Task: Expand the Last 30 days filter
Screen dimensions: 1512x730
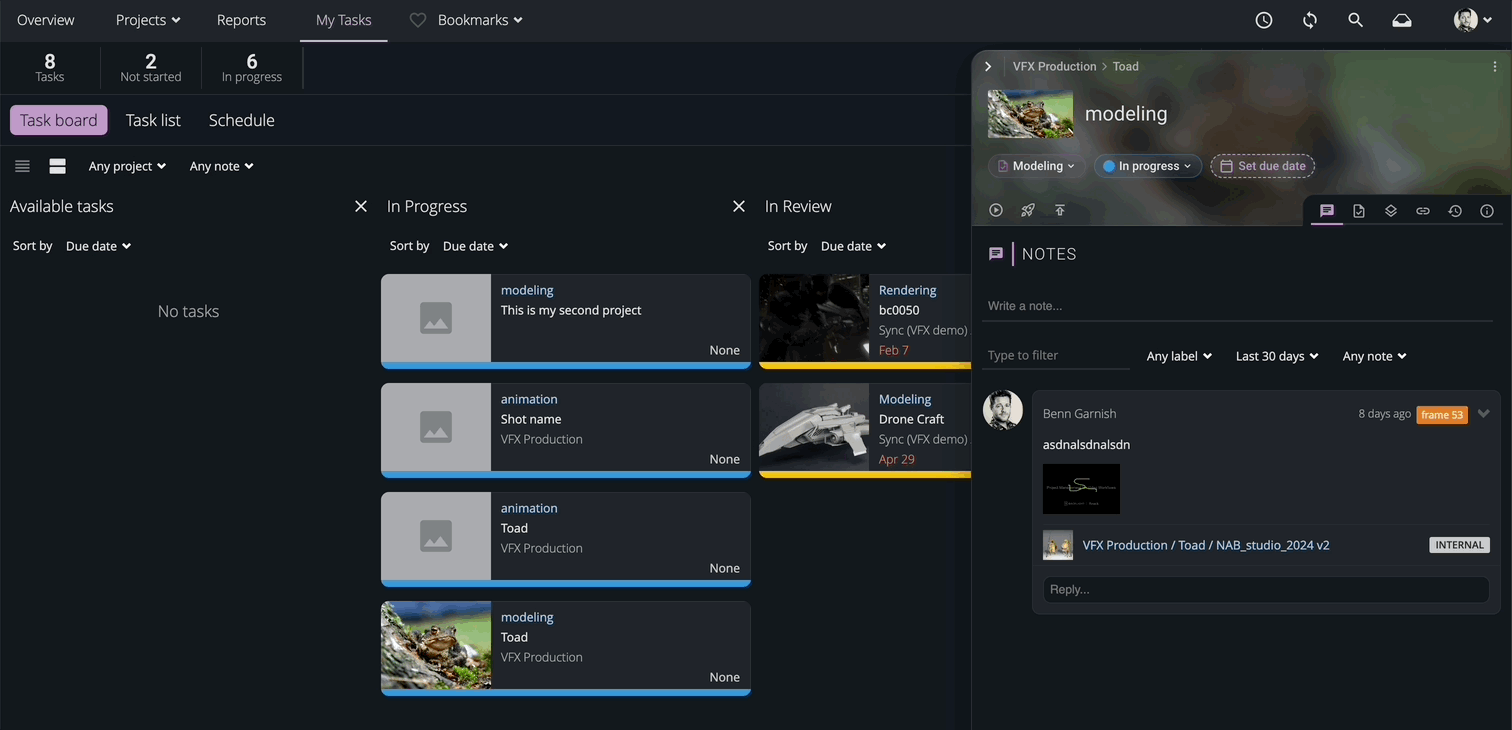Action: click(1276, 356)
